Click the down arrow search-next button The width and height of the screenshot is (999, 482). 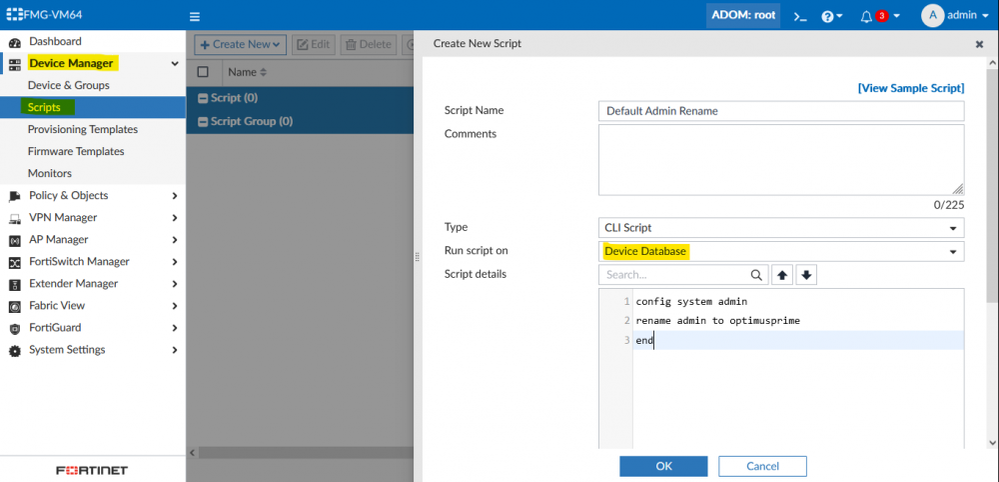pos(806,275)
